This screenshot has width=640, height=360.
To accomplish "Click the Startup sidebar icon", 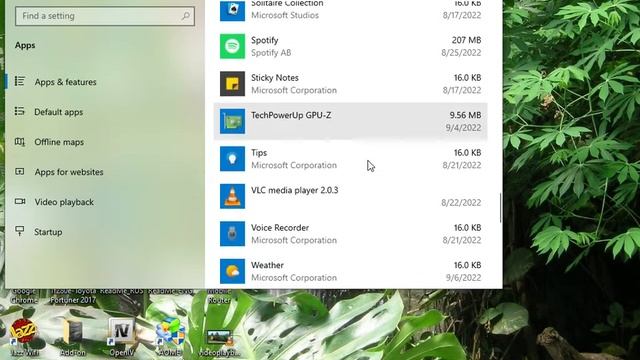I will pyautogui.click(x=20, y=231).
